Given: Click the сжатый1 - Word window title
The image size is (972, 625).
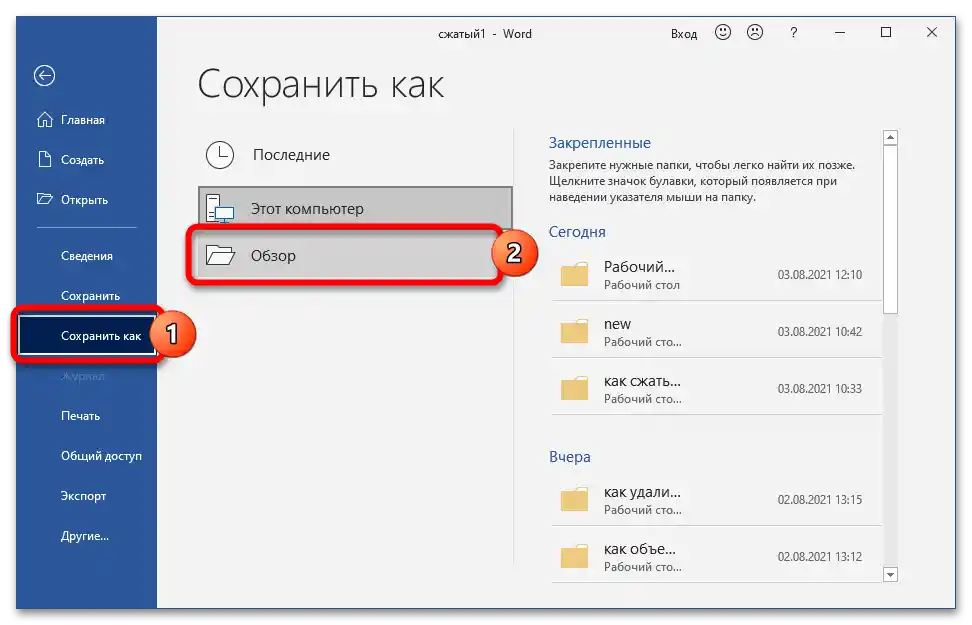Looking at the screenshot, I should tap(485, 34).
